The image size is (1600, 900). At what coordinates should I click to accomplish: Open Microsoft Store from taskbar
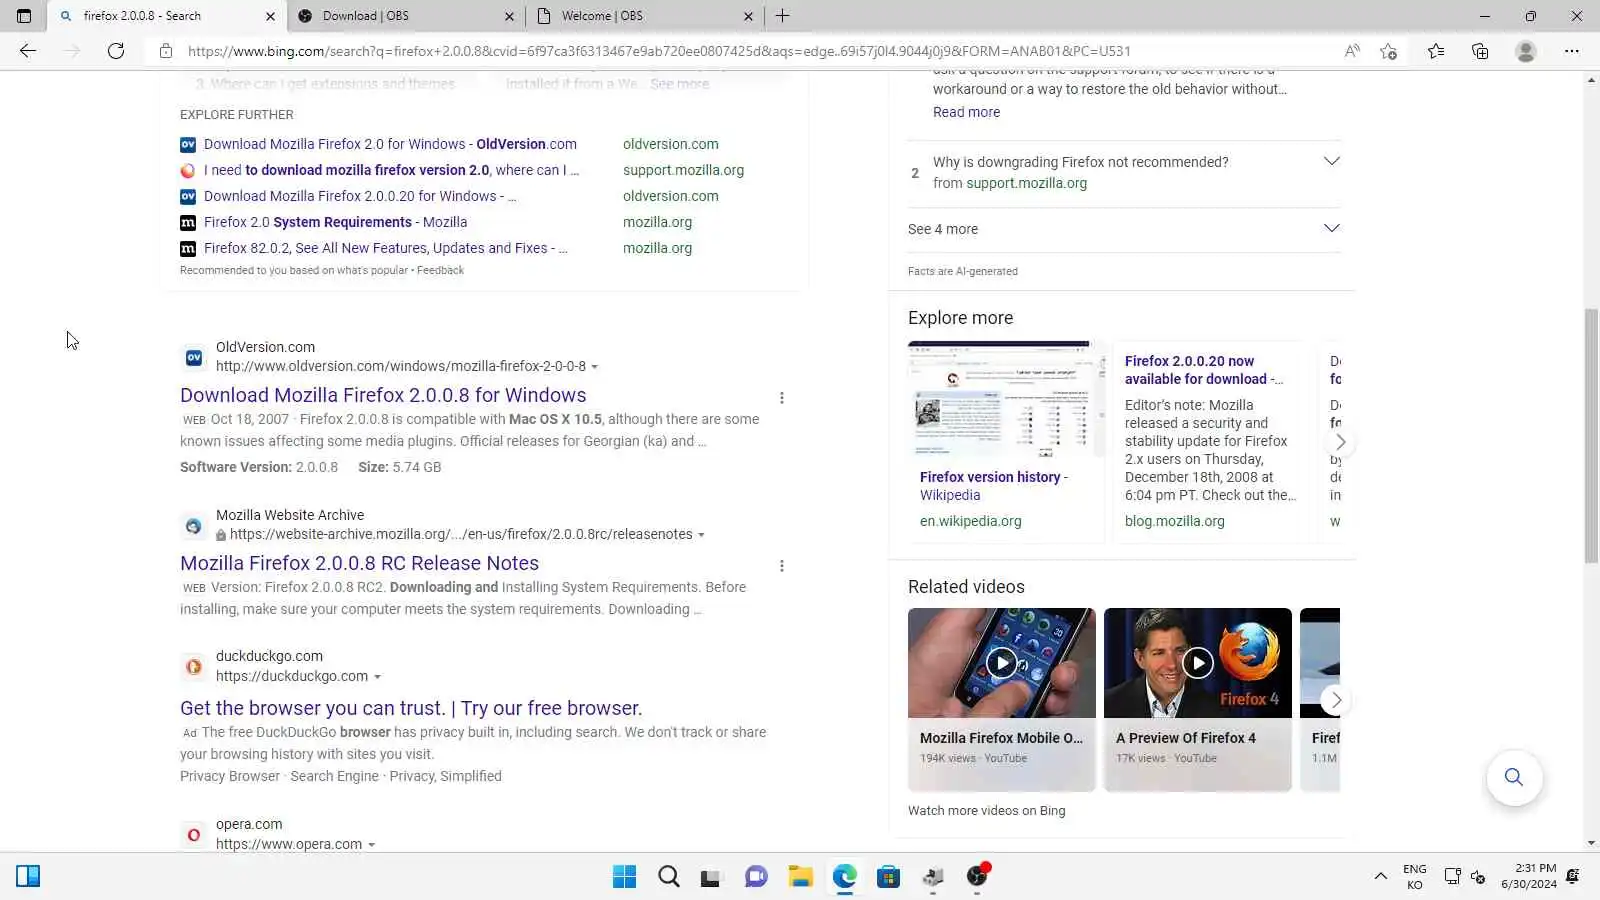click(888, 877)
